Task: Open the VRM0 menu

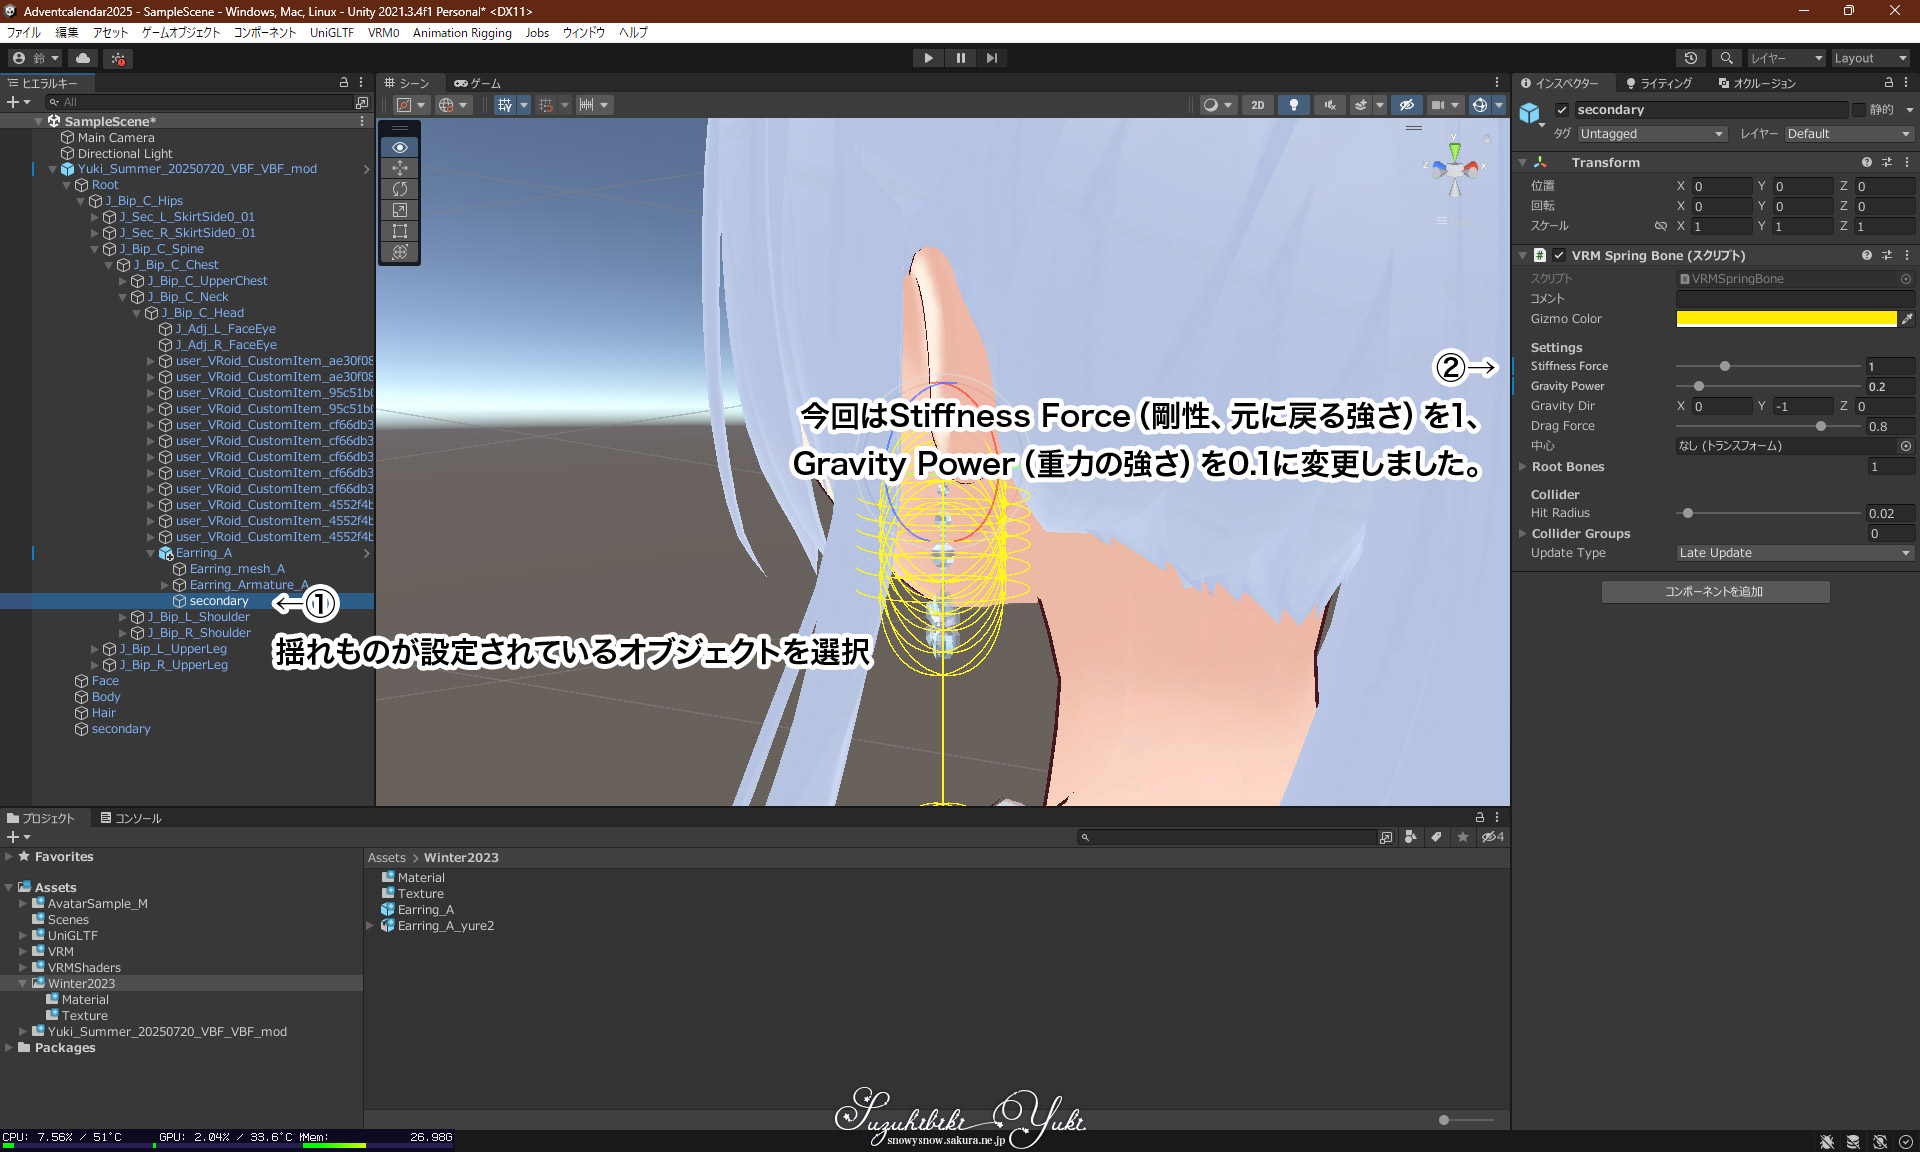Action: point(383,33)
